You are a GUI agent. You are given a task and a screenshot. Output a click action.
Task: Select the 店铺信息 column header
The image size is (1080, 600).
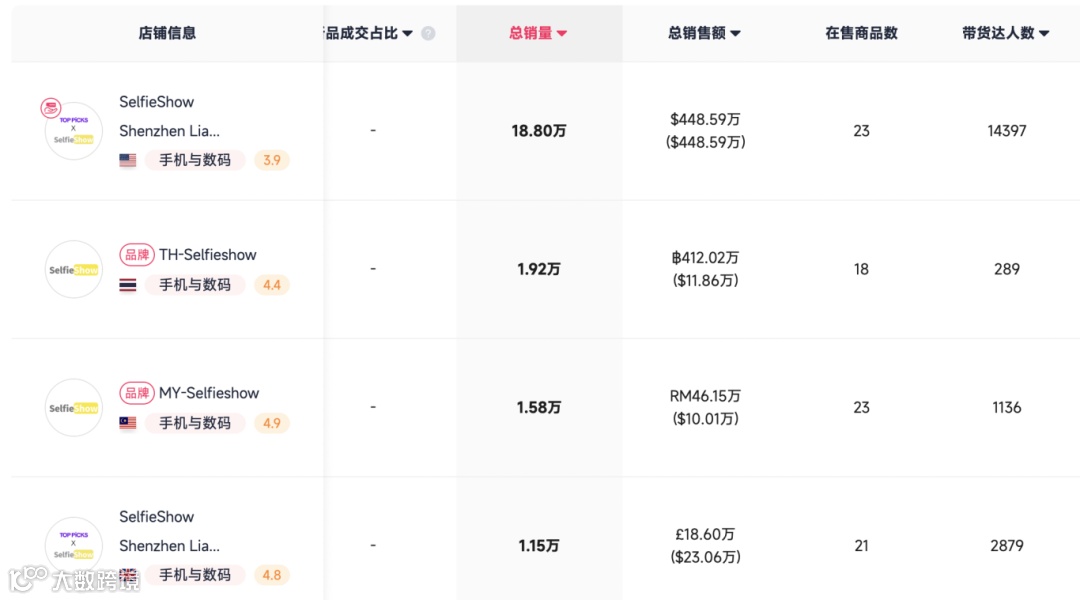click(167, 33)
